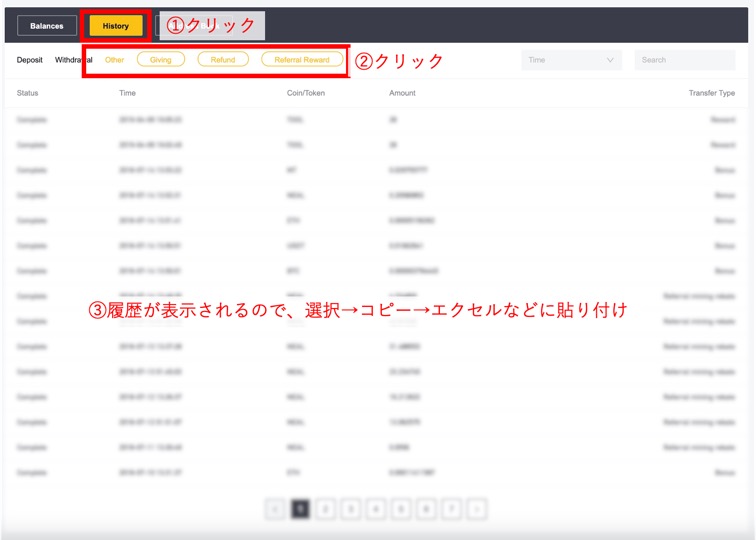Jump to pagination page 3
Viewport: 756px width, 540px height.
(351, 509)
